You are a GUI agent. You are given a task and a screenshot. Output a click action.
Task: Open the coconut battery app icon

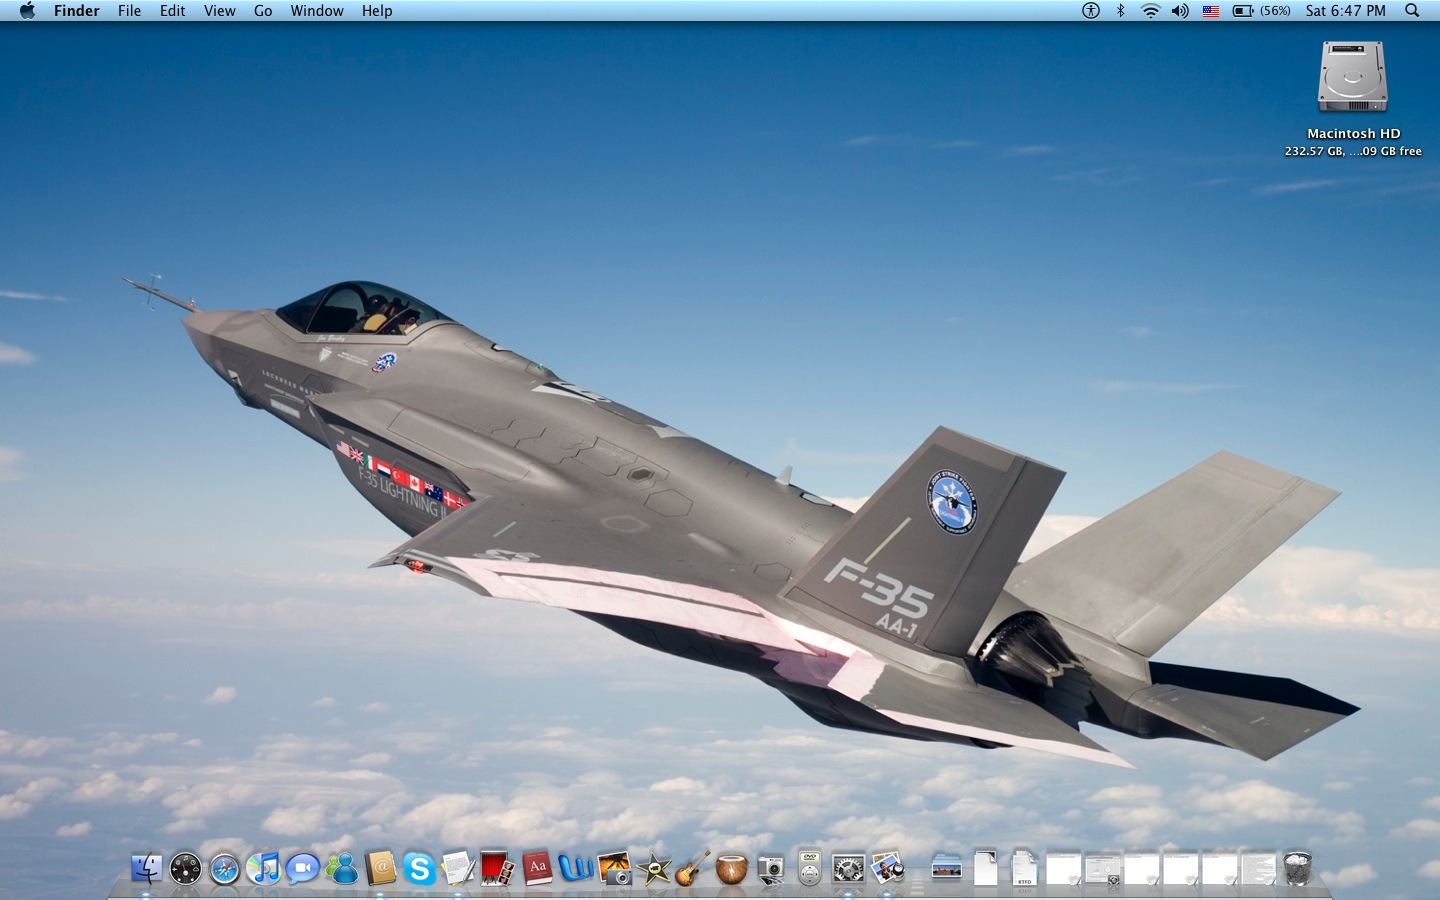pos(731,868)
